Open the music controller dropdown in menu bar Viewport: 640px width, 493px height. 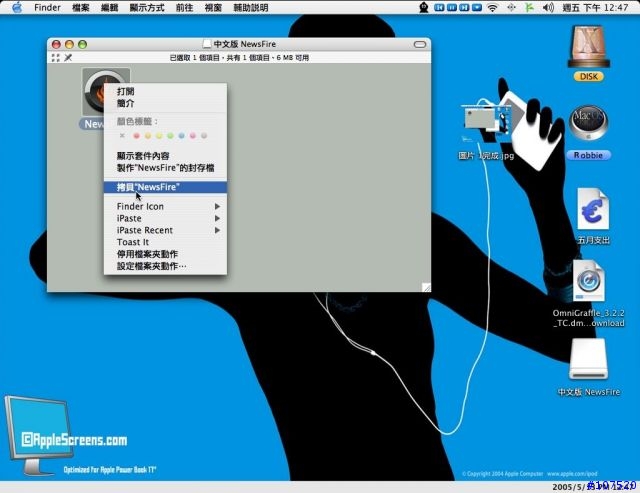pyautogui.click(x=477, y=7)
